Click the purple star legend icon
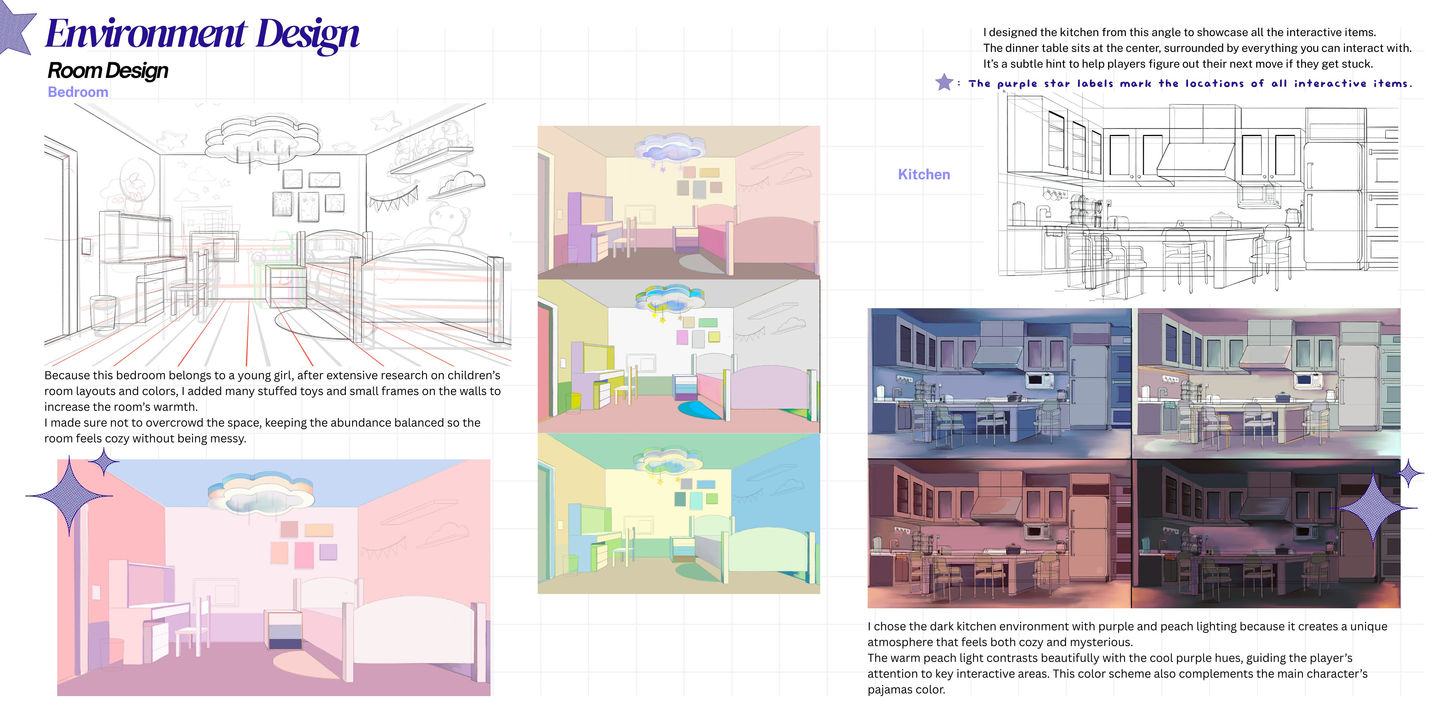Image resolution: width=1449 pixels, height=724 pixels. pos(944,83)
